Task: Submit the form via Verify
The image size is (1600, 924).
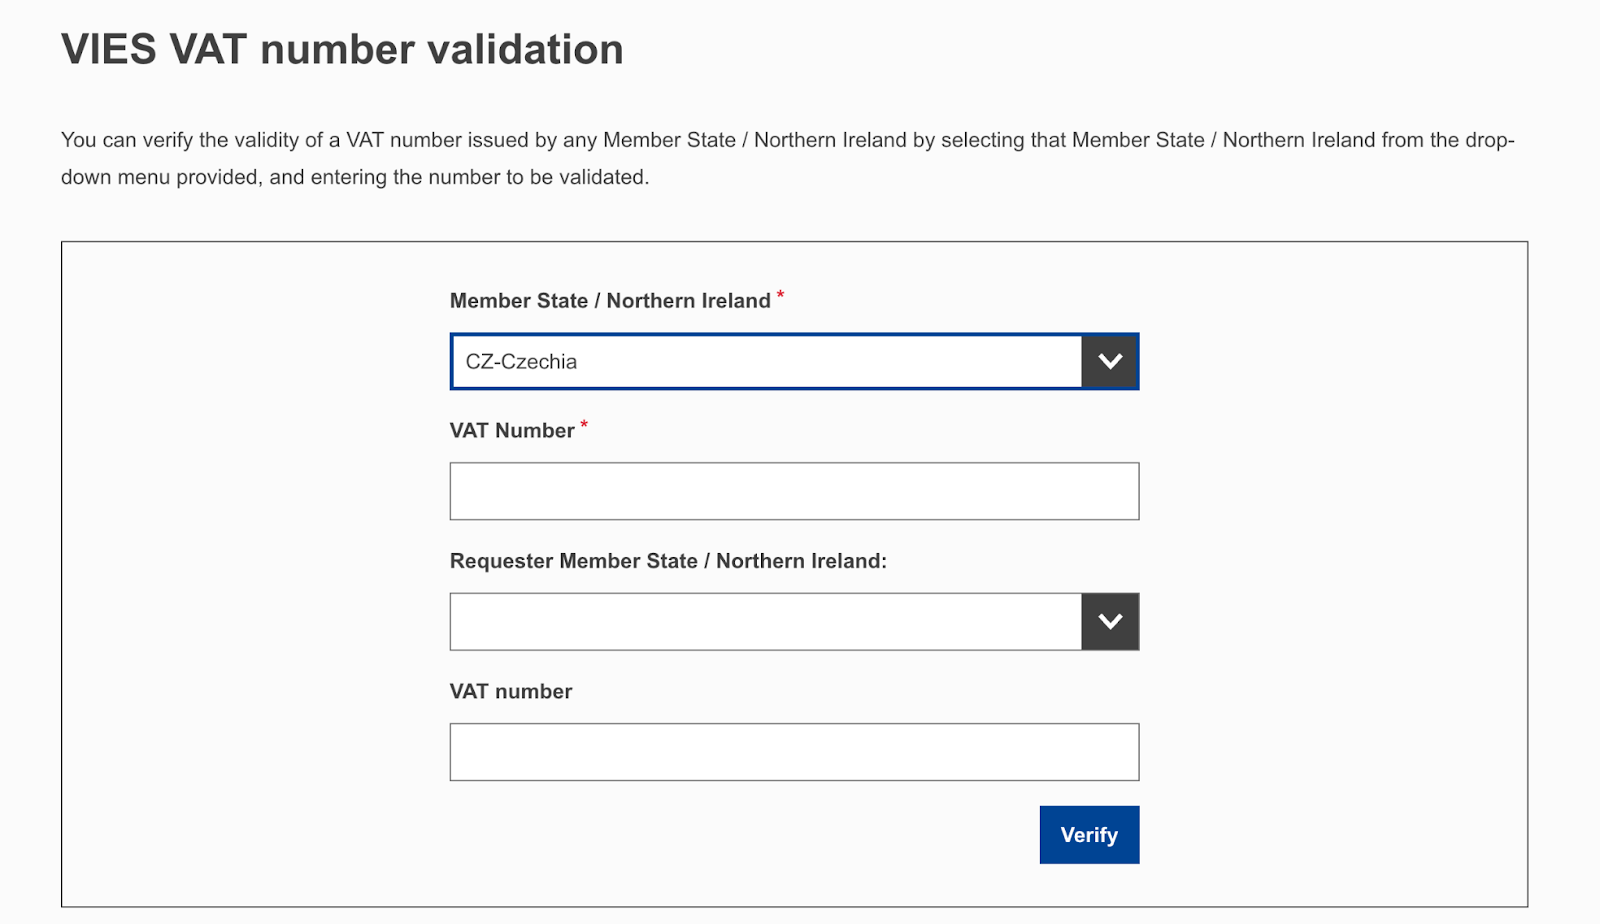Action: click(1089, 834)
